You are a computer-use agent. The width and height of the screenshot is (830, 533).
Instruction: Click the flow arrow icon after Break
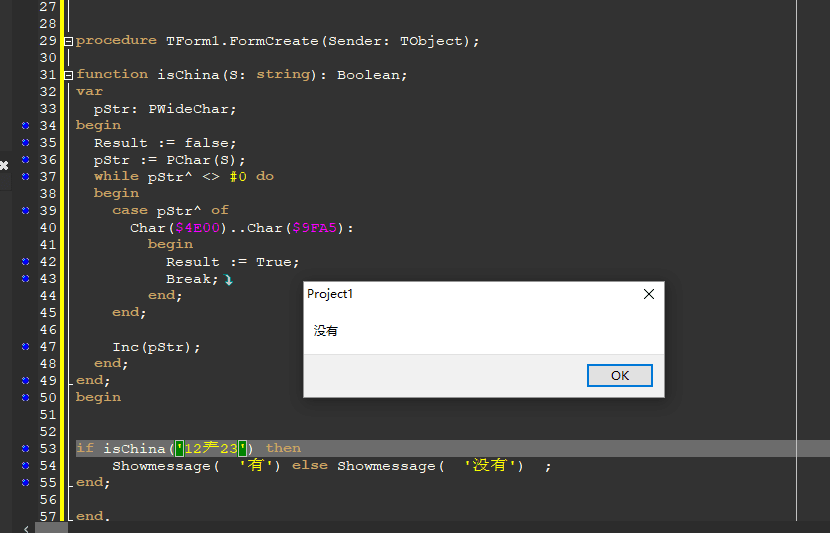point(228,280)
